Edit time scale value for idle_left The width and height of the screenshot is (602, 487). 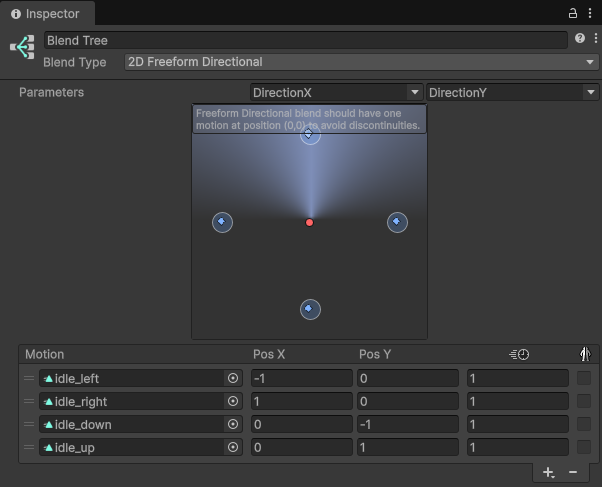tap(518, 378)
